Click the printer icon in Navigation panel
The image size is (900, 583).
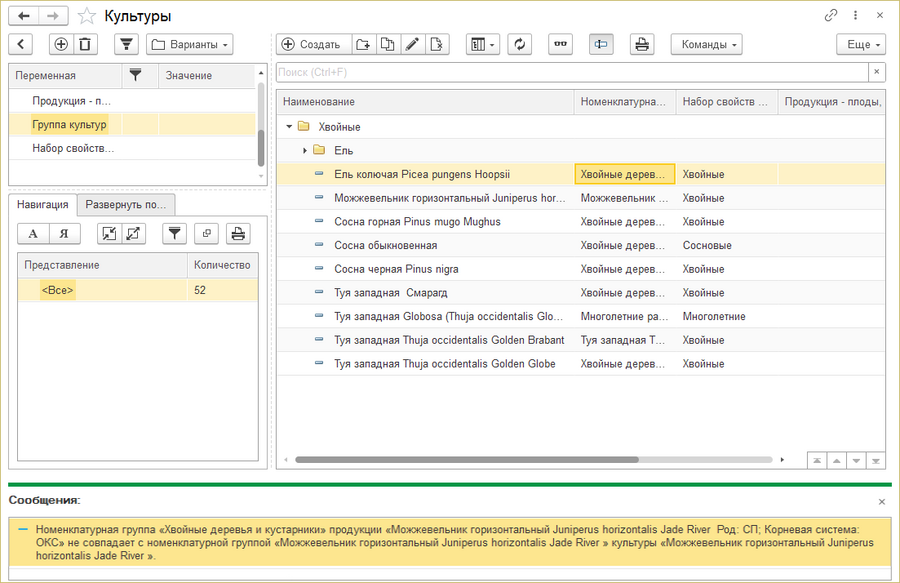point(237,233)
